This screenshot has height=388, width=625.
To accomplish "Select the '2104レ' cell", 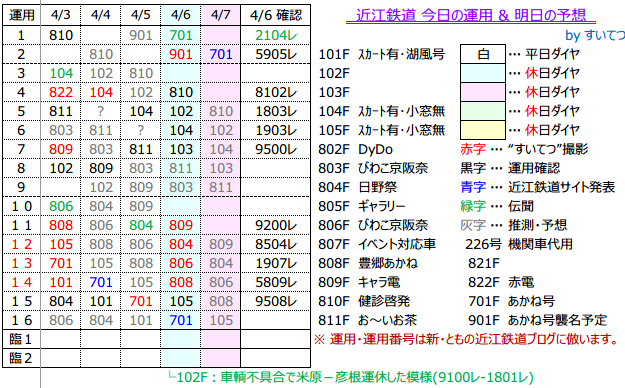I will click(x=275, y=35).
